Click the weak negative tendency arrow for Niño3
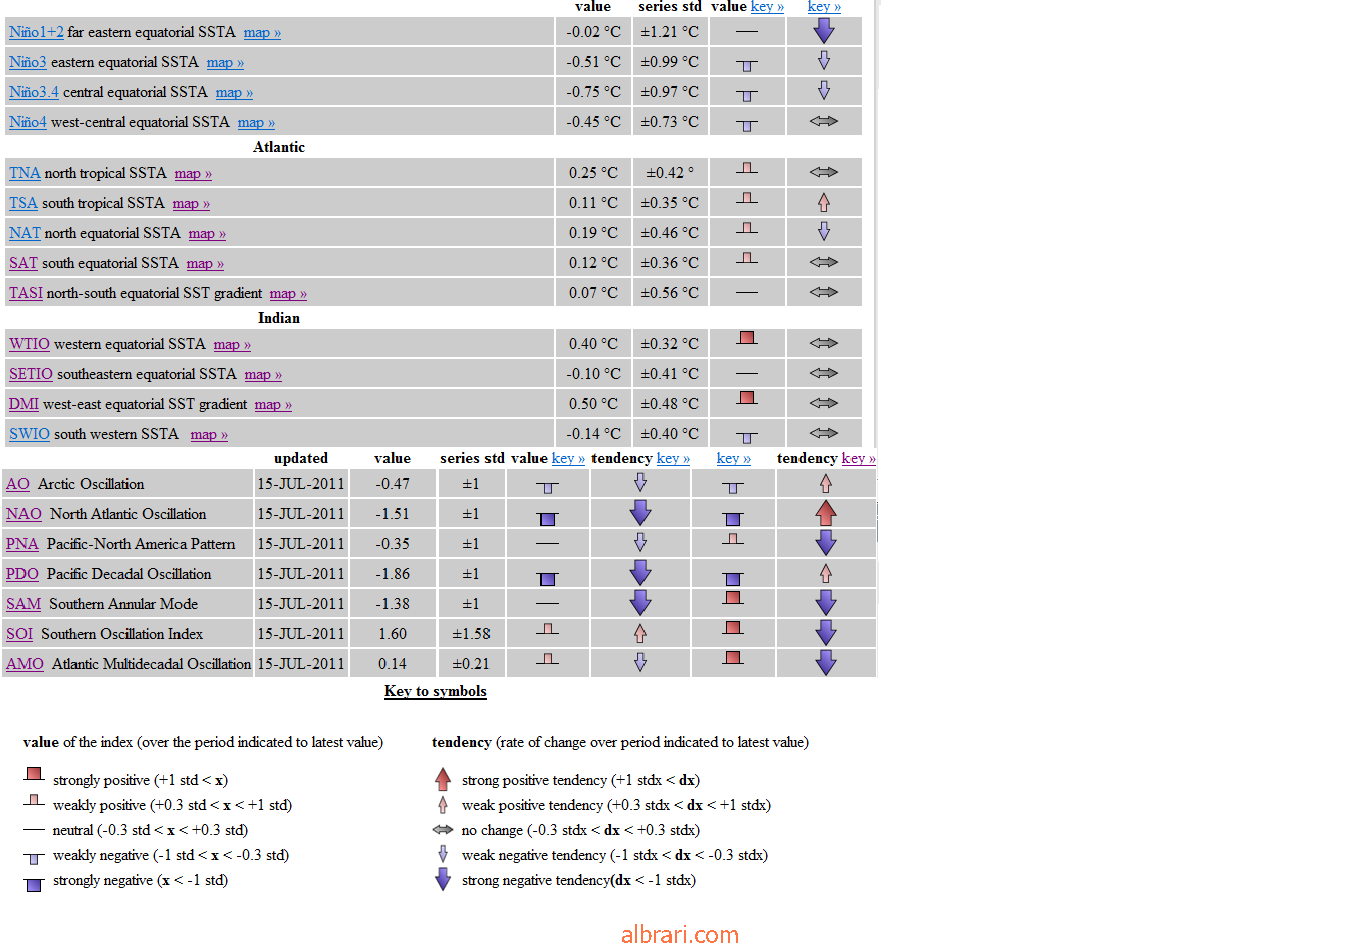This screenshot has height=944, width=1366. click(x=824, y=61)
